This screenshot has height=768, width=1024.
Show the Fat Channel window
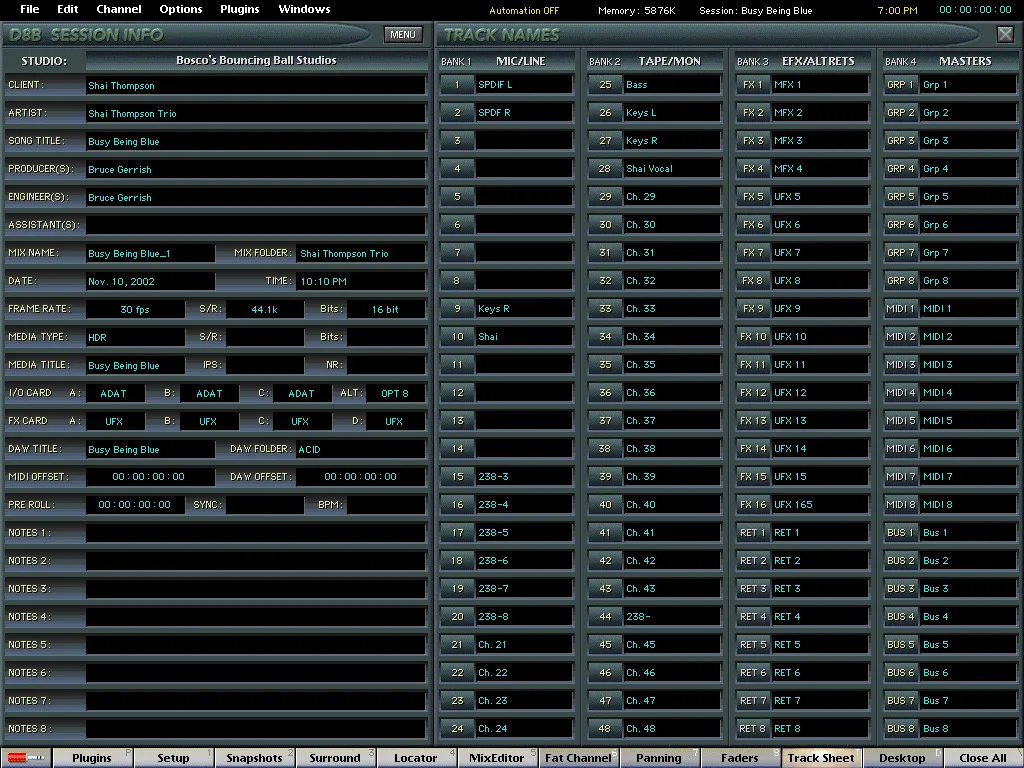click(x=578, y=758)
